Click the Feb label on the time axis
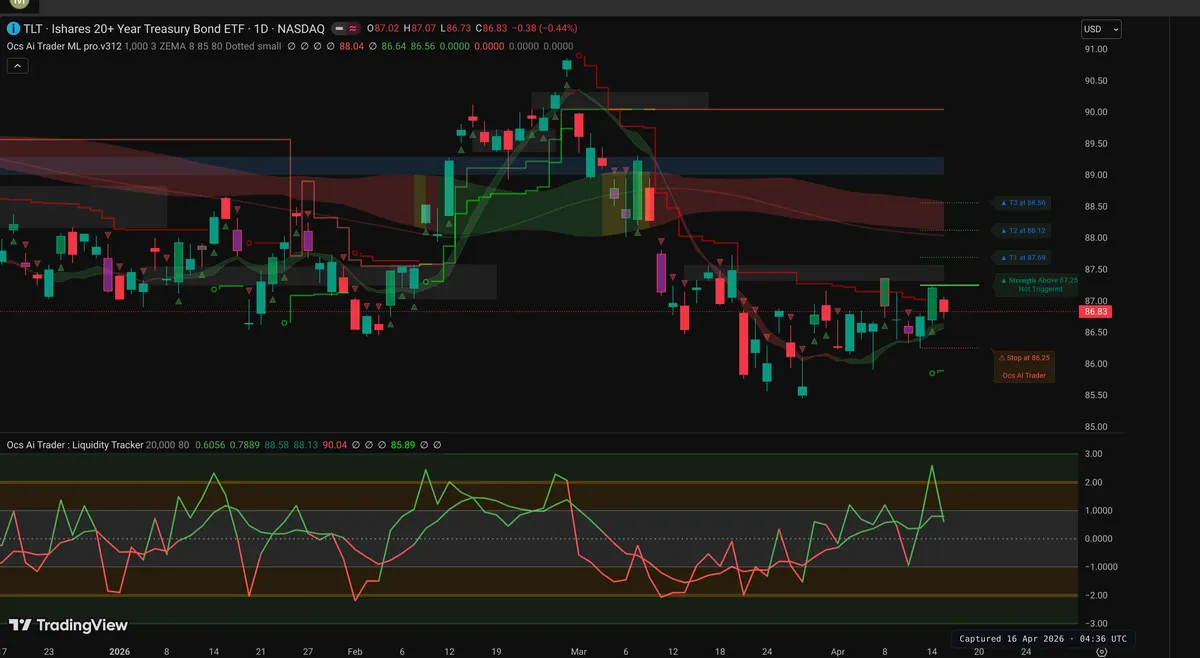Viewport: 1200px width, 658px height. click(x=355, y=650)
